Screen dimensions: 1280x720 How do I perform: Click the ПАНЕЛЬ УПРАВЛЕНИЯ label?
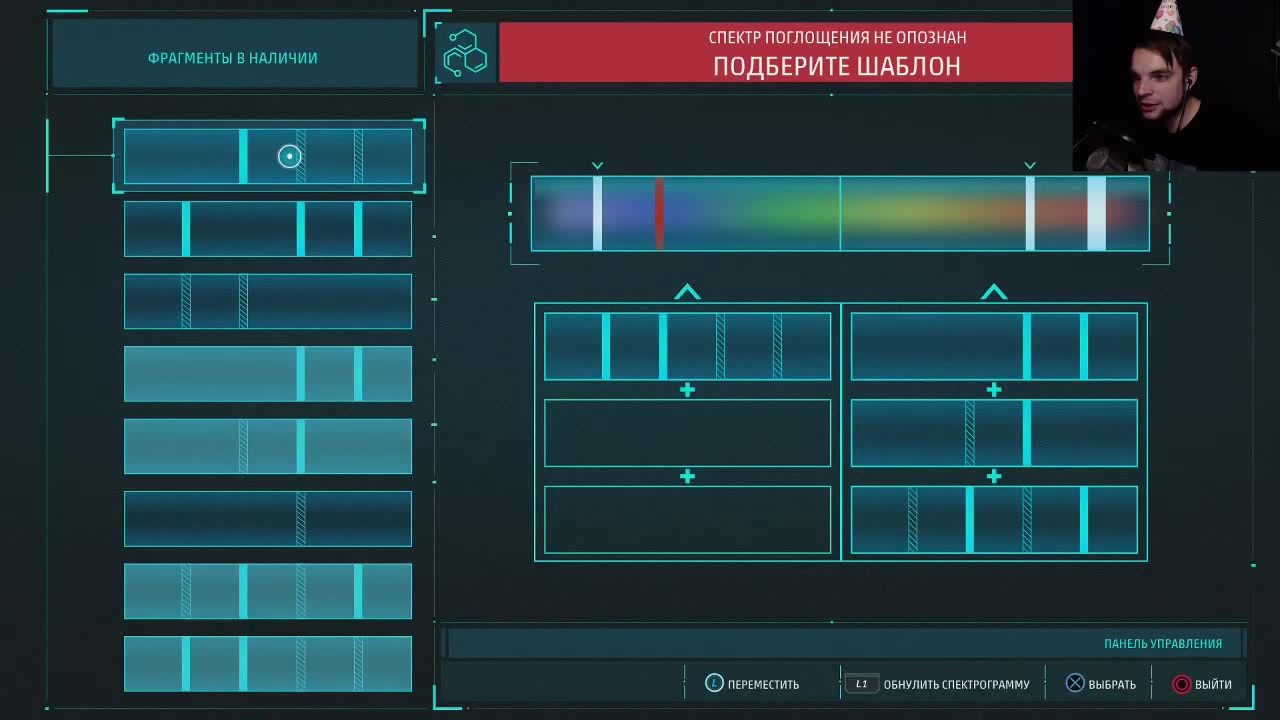(1162, 643)
